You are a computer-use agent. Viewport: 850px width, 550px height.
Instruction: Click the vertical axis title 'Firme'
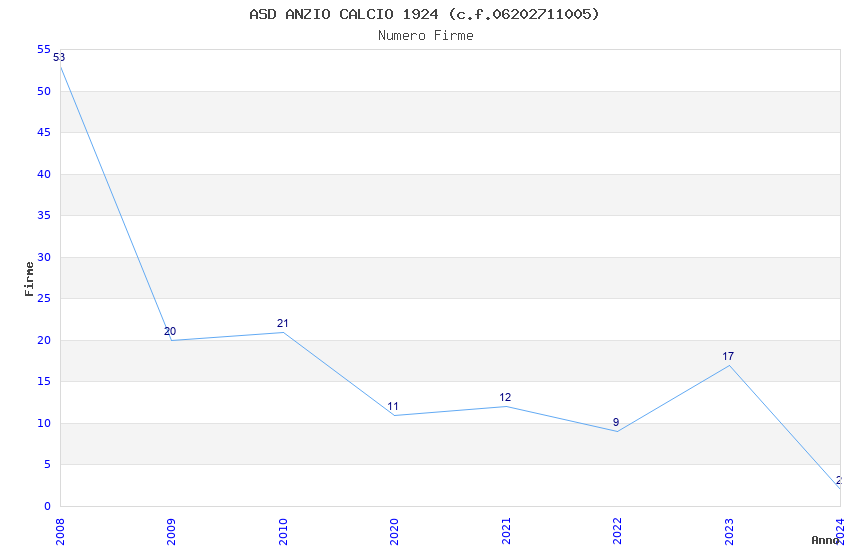[29, 279]
